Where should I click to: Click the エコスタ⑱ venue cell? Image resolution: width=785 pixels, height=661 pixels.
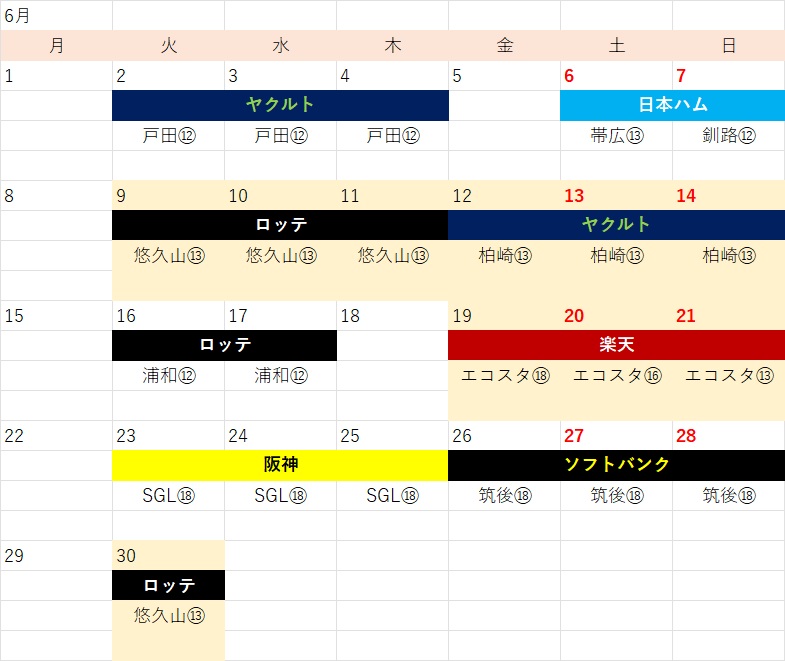504,376
